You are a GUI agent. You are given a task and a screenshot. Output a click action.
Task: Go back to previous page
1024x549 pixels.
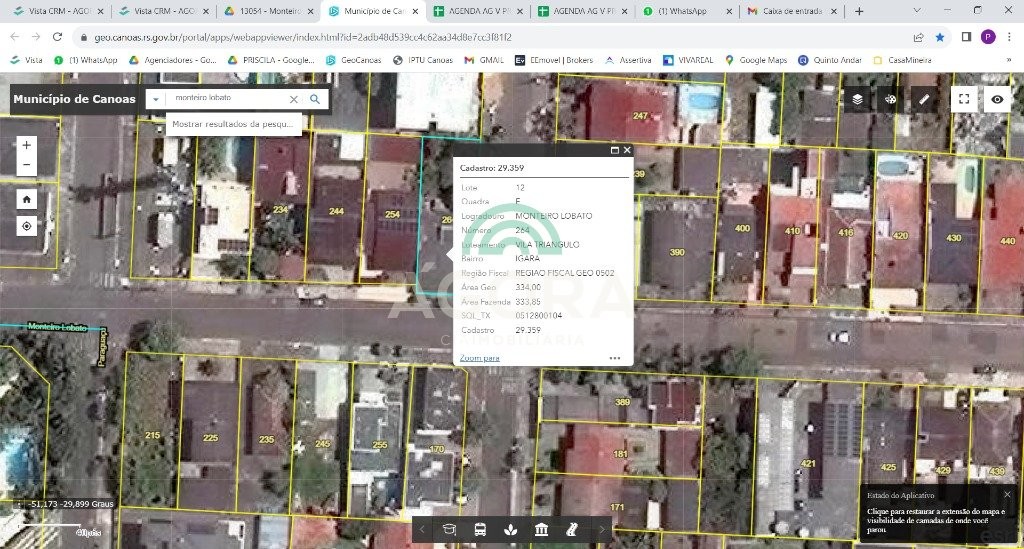[15, 37]
